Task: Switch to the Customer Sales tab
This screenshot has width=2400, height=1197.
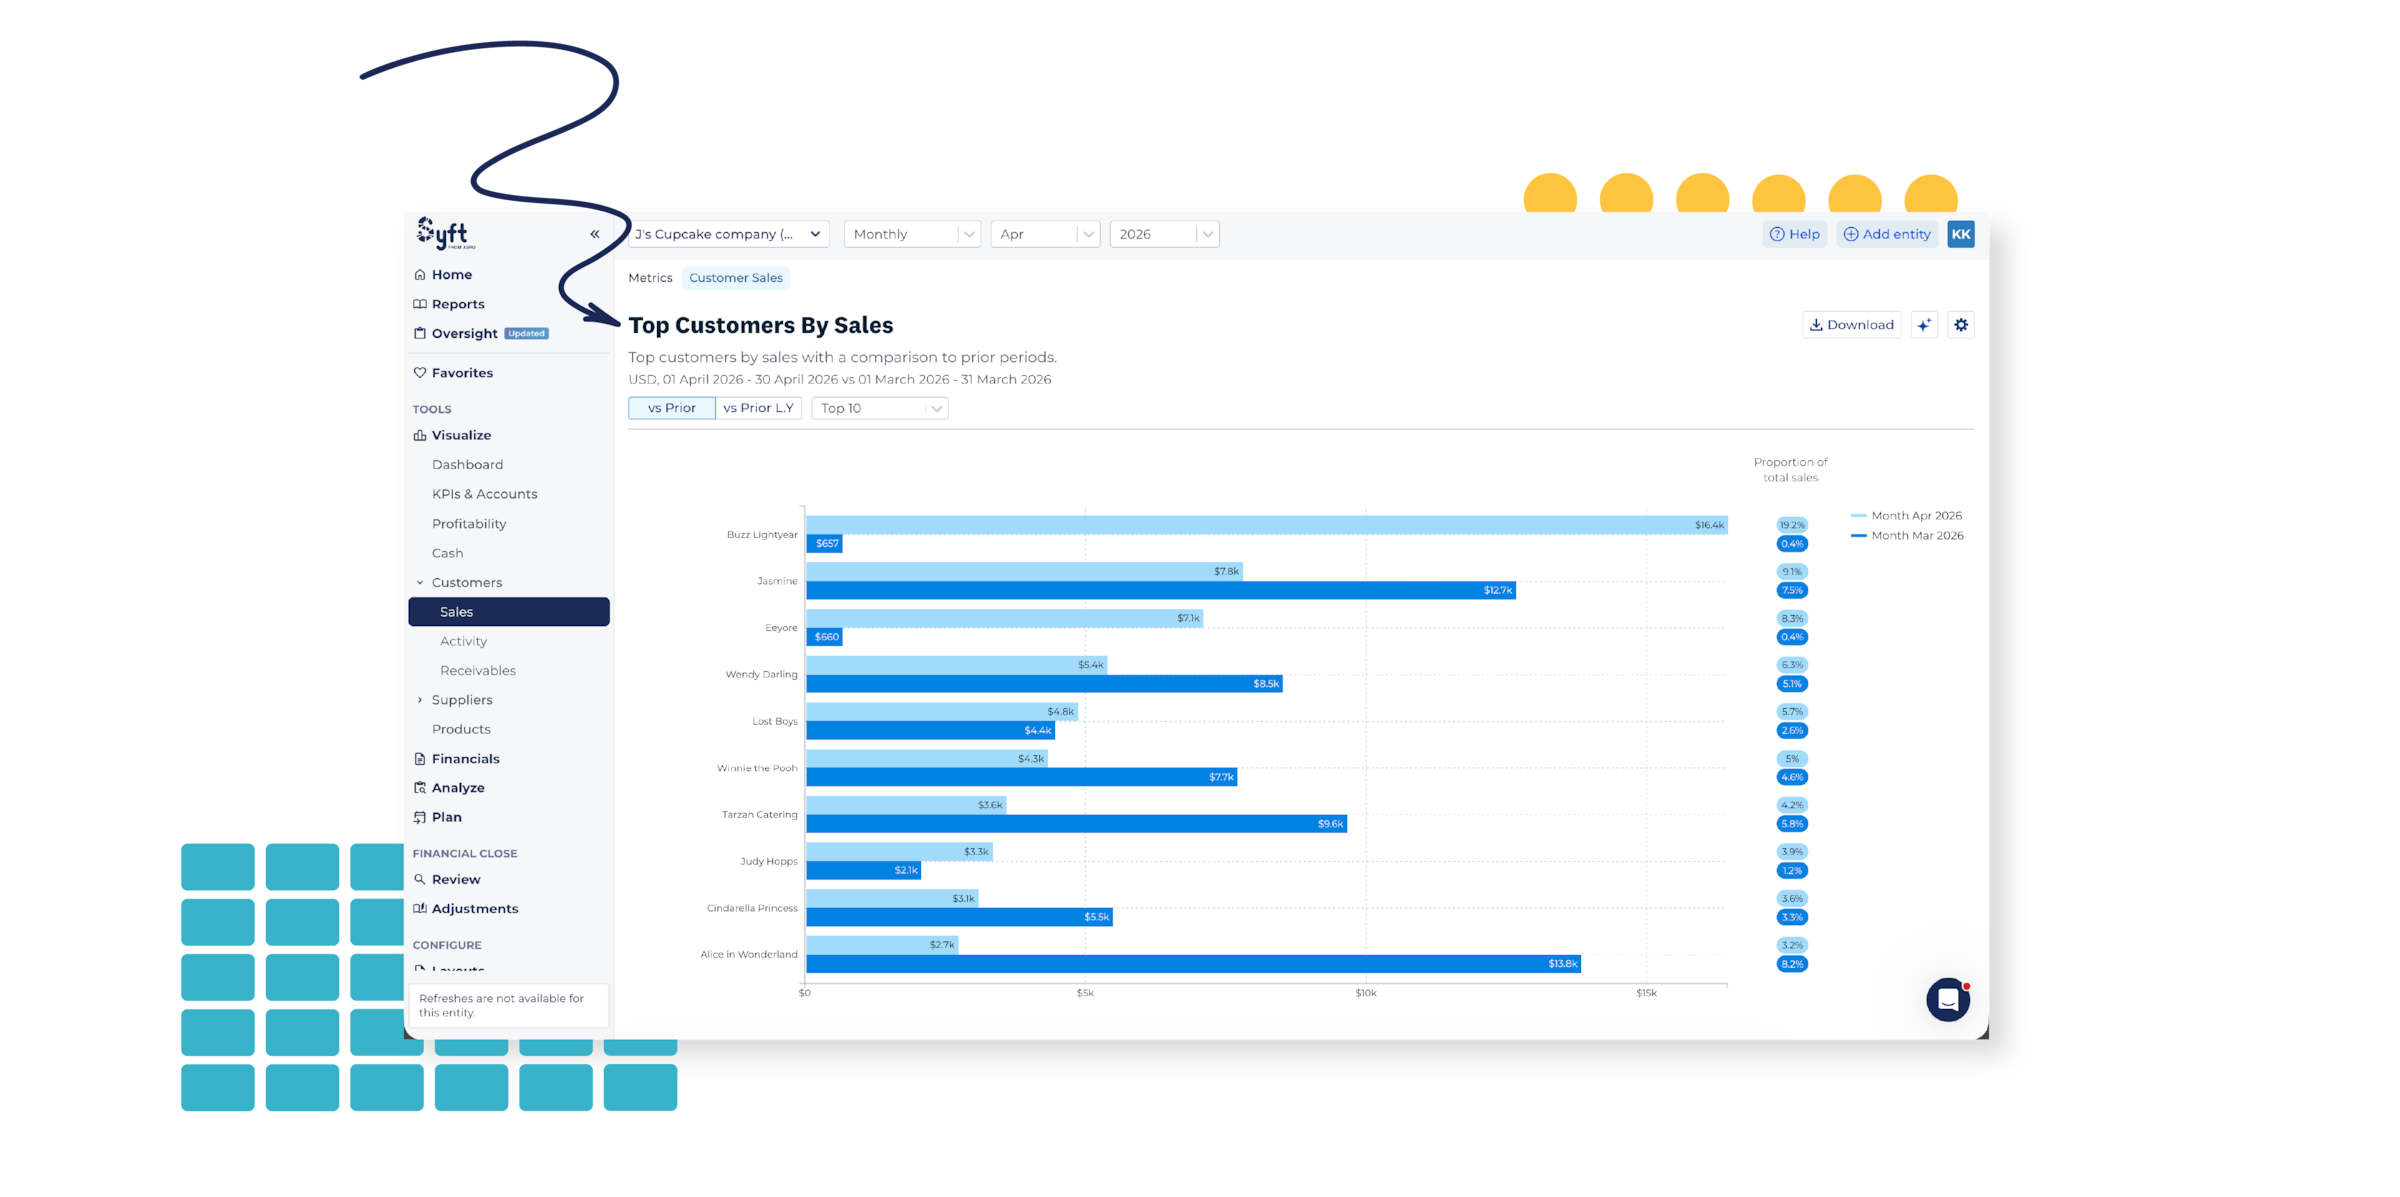Action: click(736, 278)
